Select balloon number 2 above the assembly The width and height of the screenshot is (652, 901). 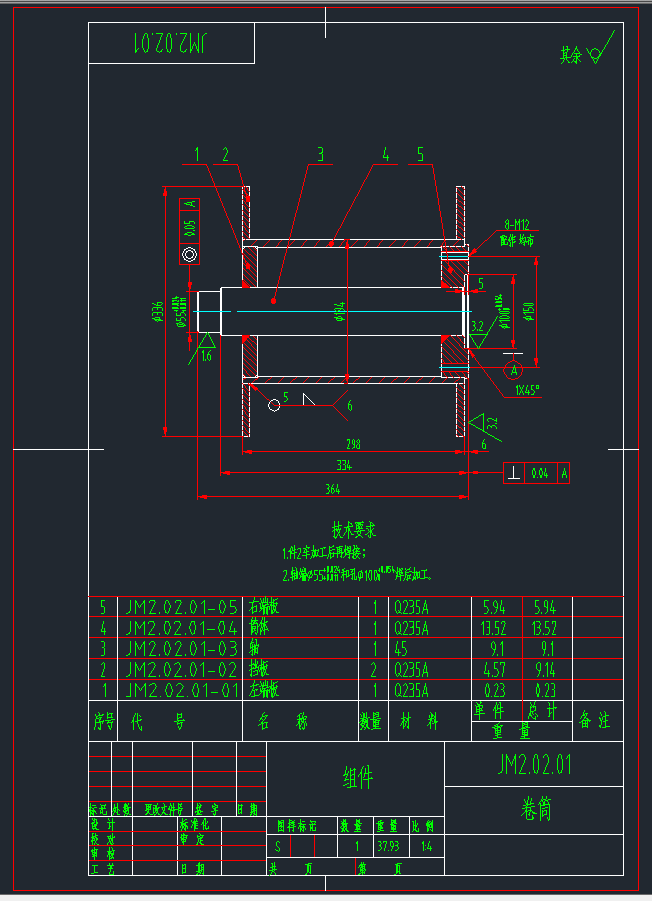(x=226, y=155)
